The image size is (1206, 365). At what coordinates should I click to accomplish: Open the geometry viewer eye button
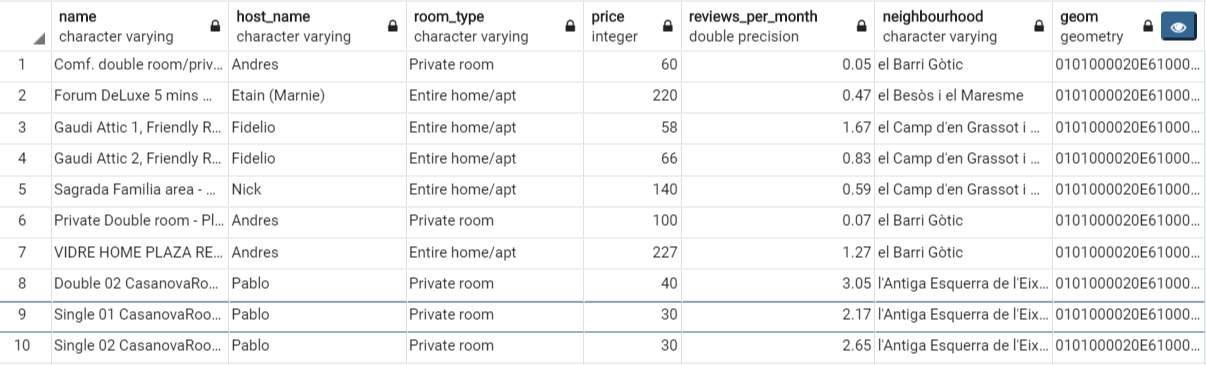click(1178, 27)
